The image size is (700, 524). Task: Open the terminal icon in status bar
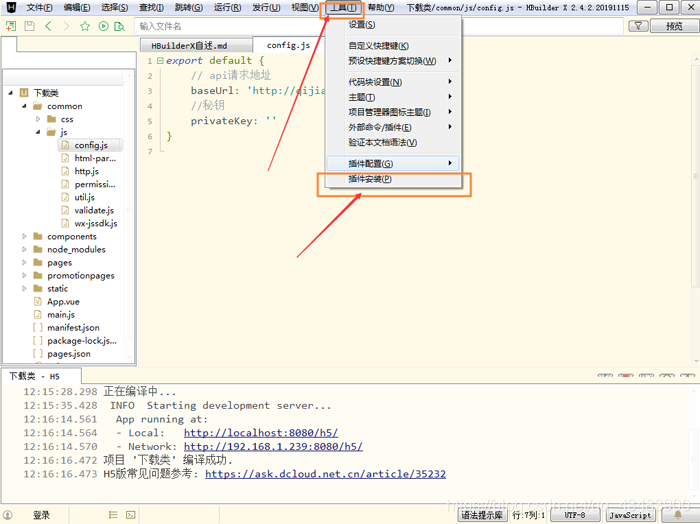tap(130, 515)
